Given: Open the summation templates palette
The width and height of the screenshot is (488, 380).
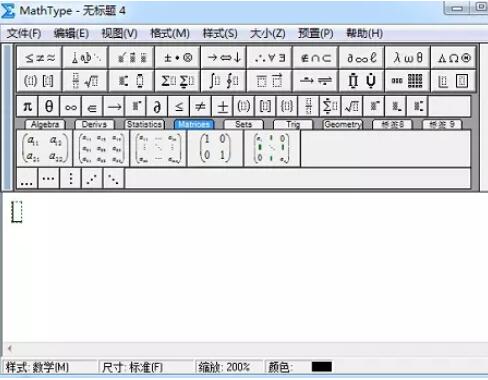Looking at the screenshot, I should coord(177,81).
